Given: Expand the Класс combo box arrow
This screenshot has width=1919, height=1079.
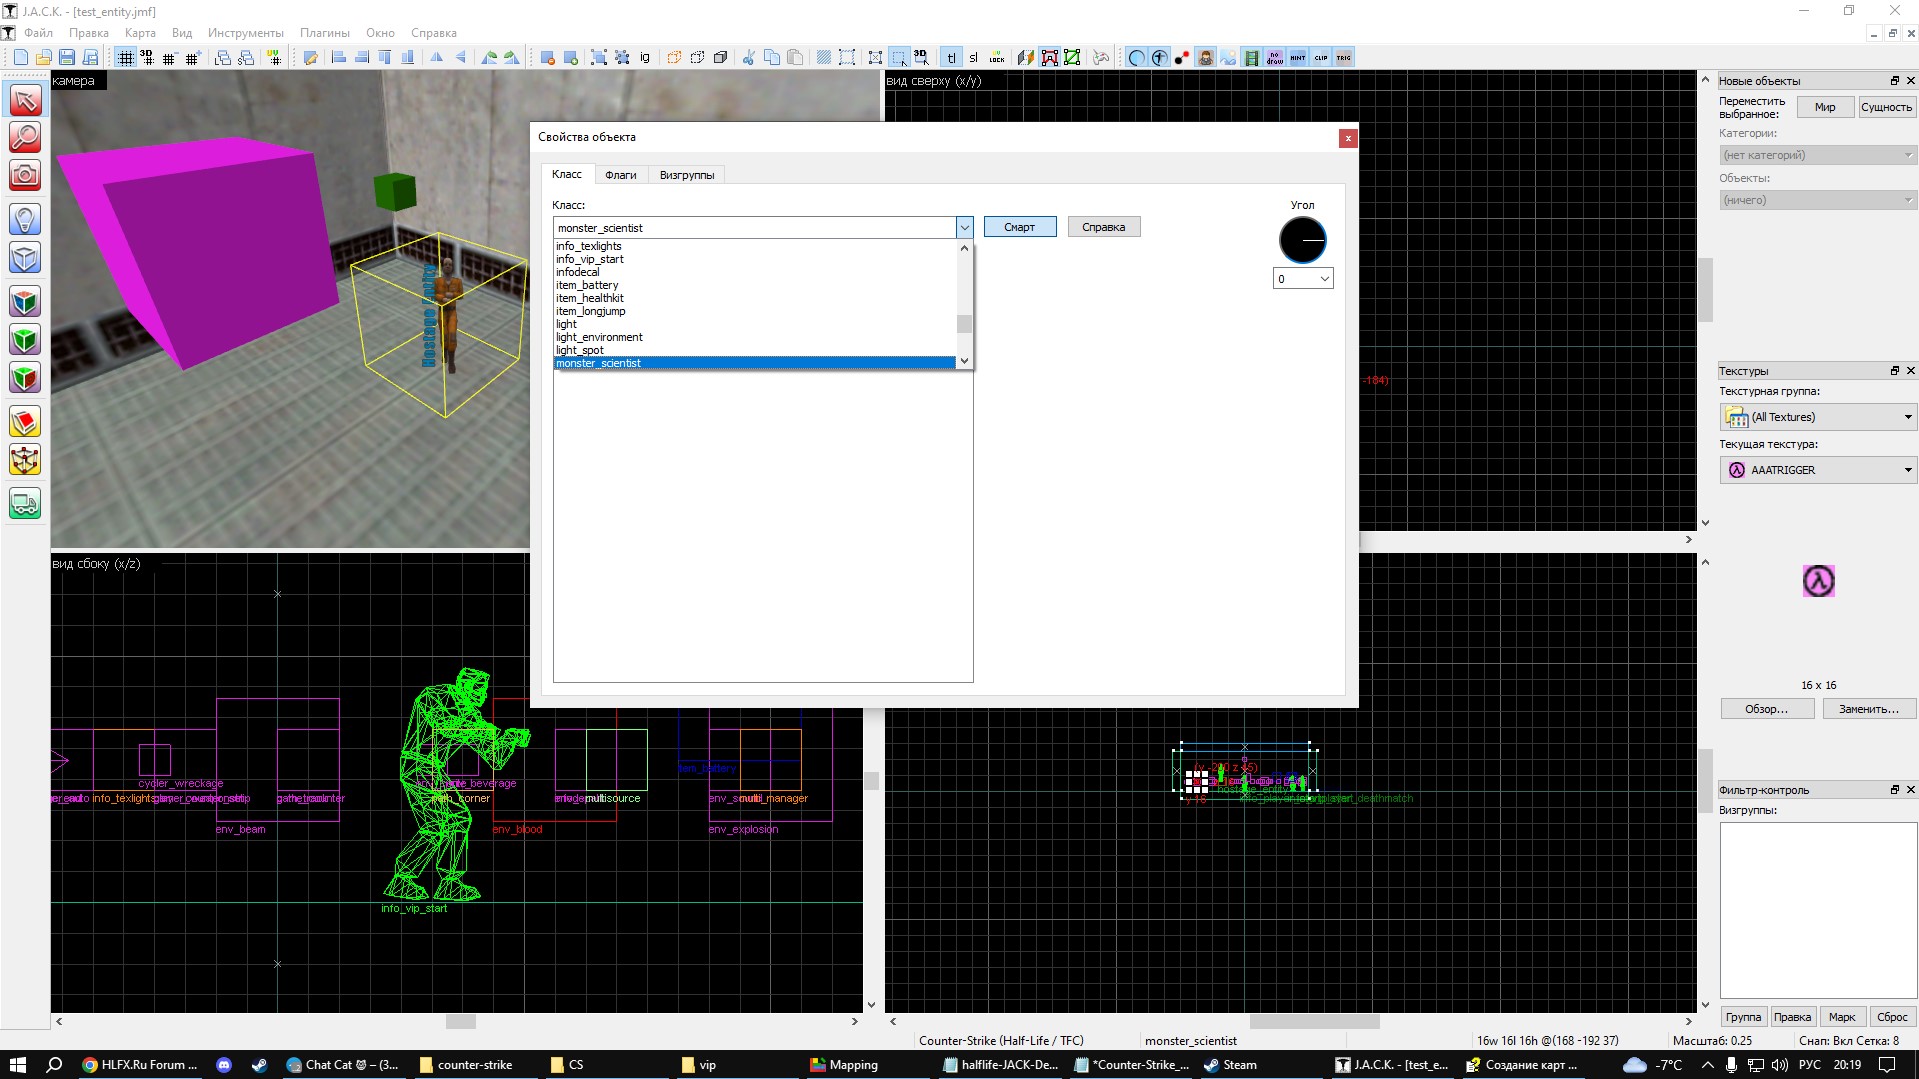Looking at the screenshot, I should 964,228.
